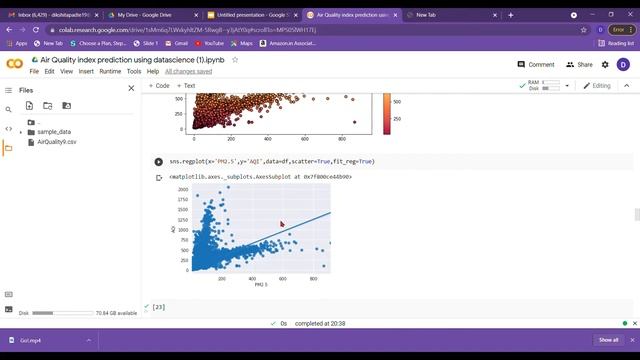
Task: Open Go.mp4 download options chevron
Action: pos(89,340)
